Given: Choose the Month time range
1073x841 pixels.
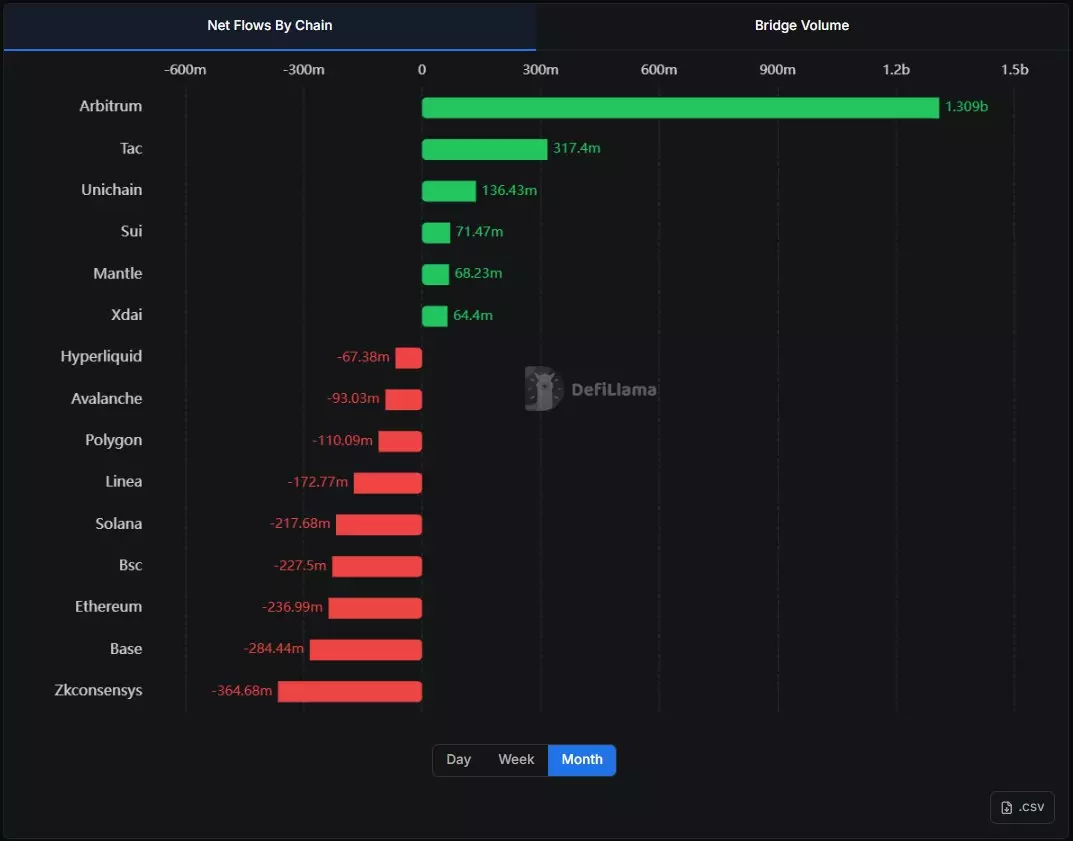Looking at the screenshot, I should pyautogui.click(x=582, y=760).
